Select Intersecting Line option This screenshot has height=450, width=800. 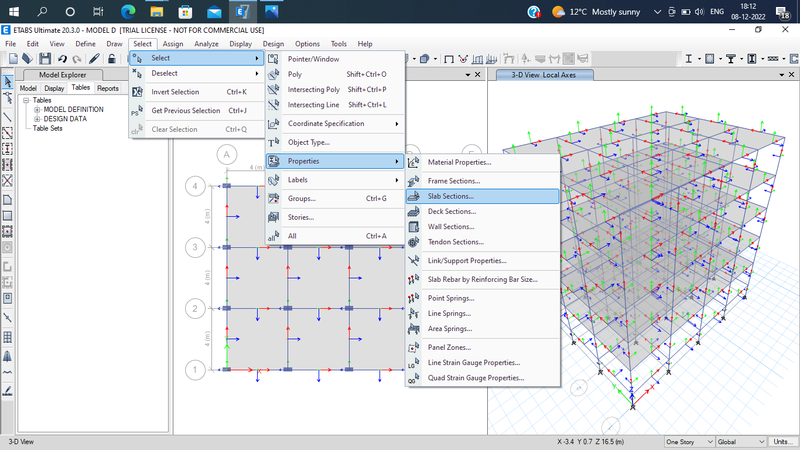tap(335, 105)
